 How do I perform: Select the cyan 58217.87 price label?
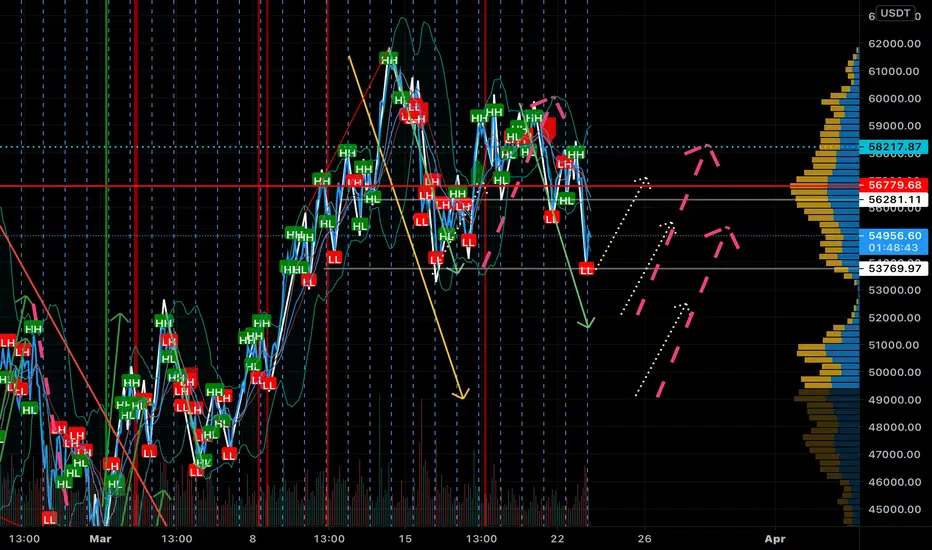click(x=894, y=146)
